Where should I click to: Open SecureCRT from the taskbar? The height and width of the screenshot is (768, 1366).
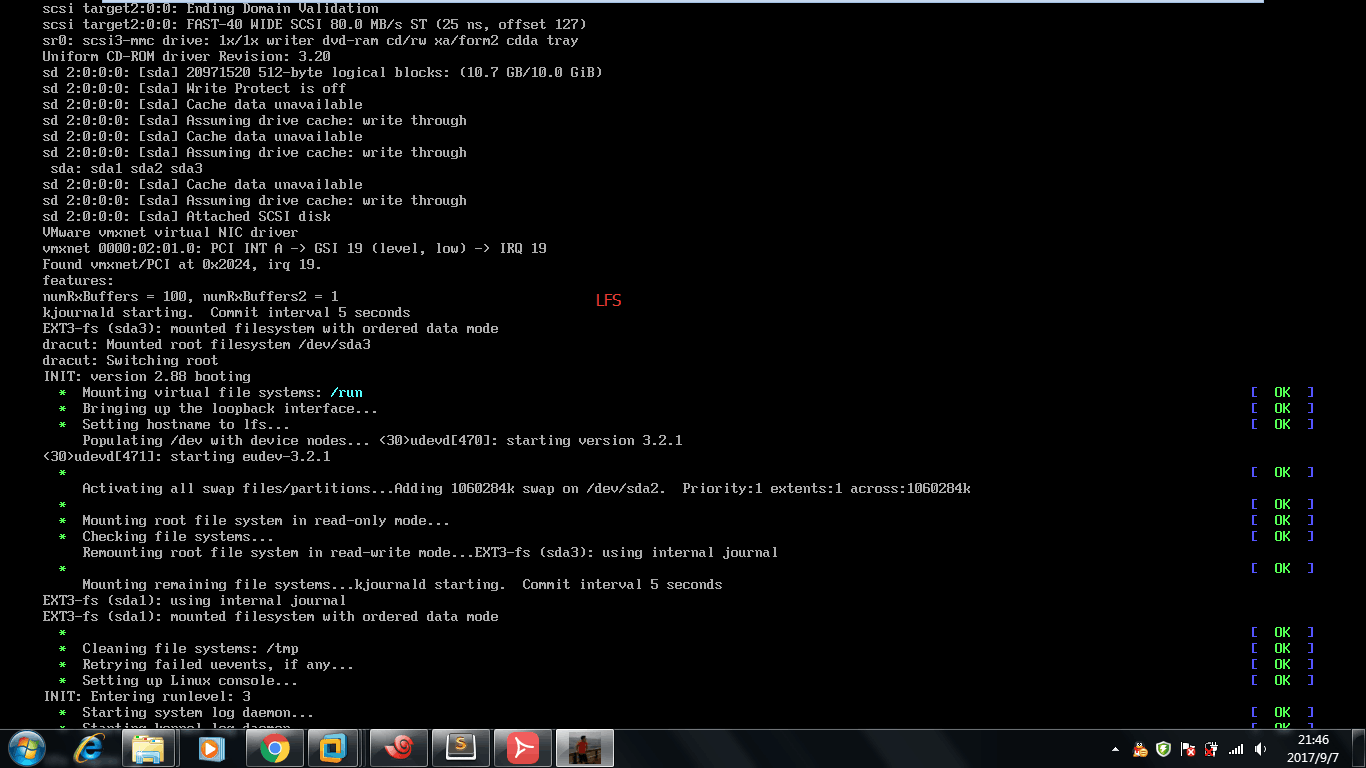point(461,748)
